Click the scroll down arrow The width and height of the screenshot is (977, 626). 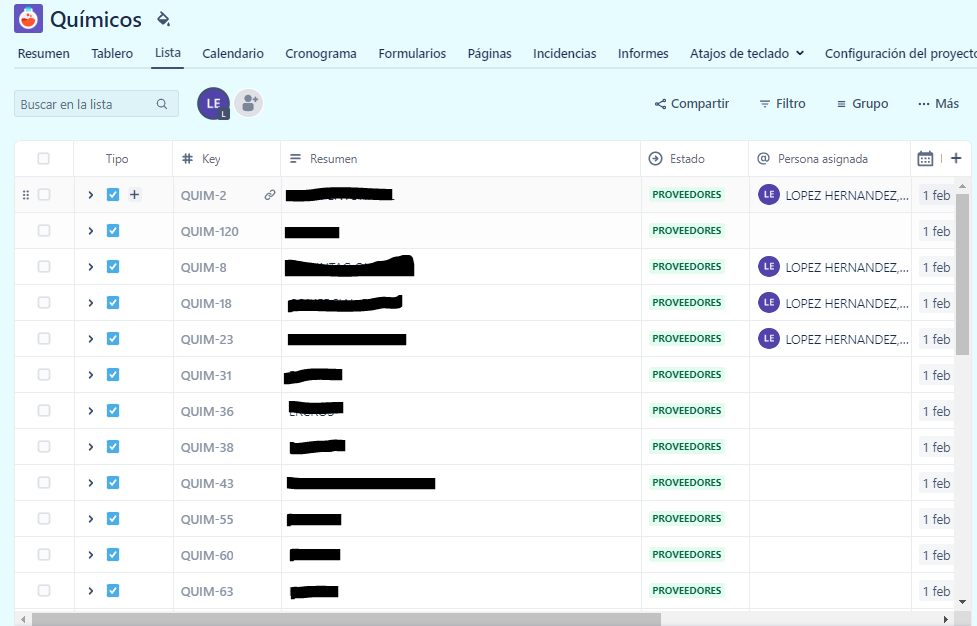click(962, 602)
